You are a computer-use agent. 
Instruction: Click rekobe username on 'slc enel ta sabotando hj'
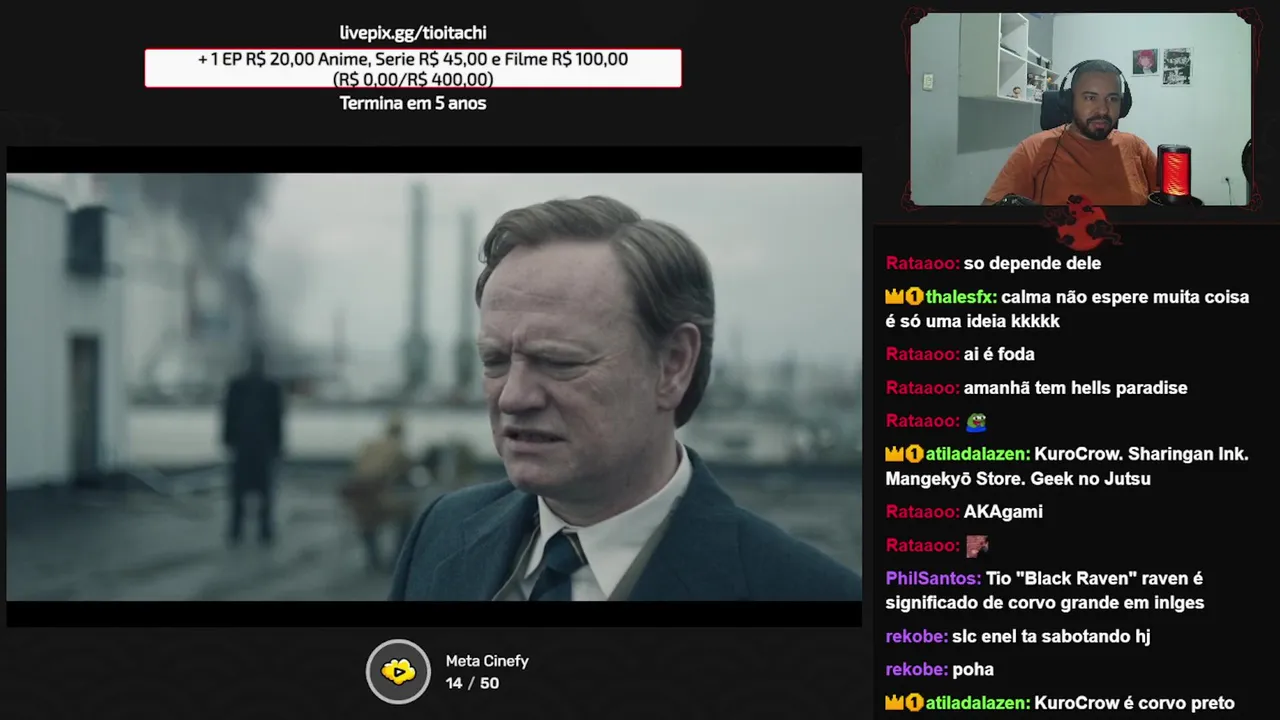tap(916, 637)
